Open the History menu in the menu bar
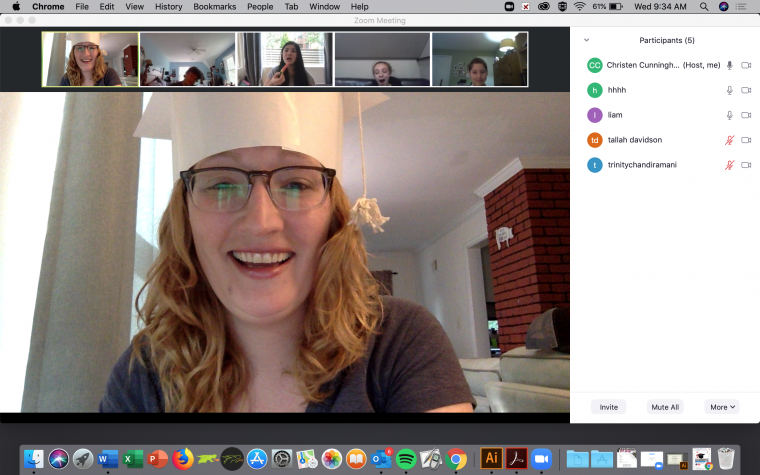Image resolution: width=760 pixels, height=475 pixels. pos(168,6)
